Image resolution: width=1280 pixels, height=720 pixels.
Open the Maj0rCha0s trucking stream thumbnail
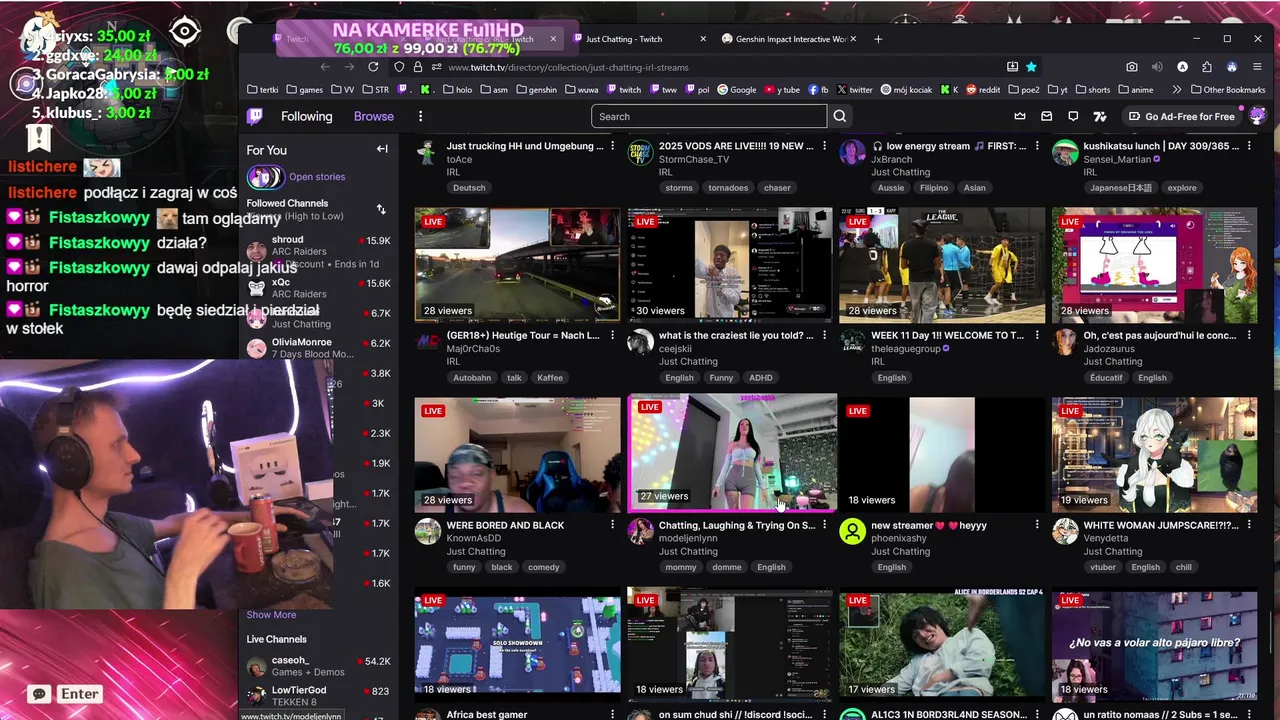518,265
